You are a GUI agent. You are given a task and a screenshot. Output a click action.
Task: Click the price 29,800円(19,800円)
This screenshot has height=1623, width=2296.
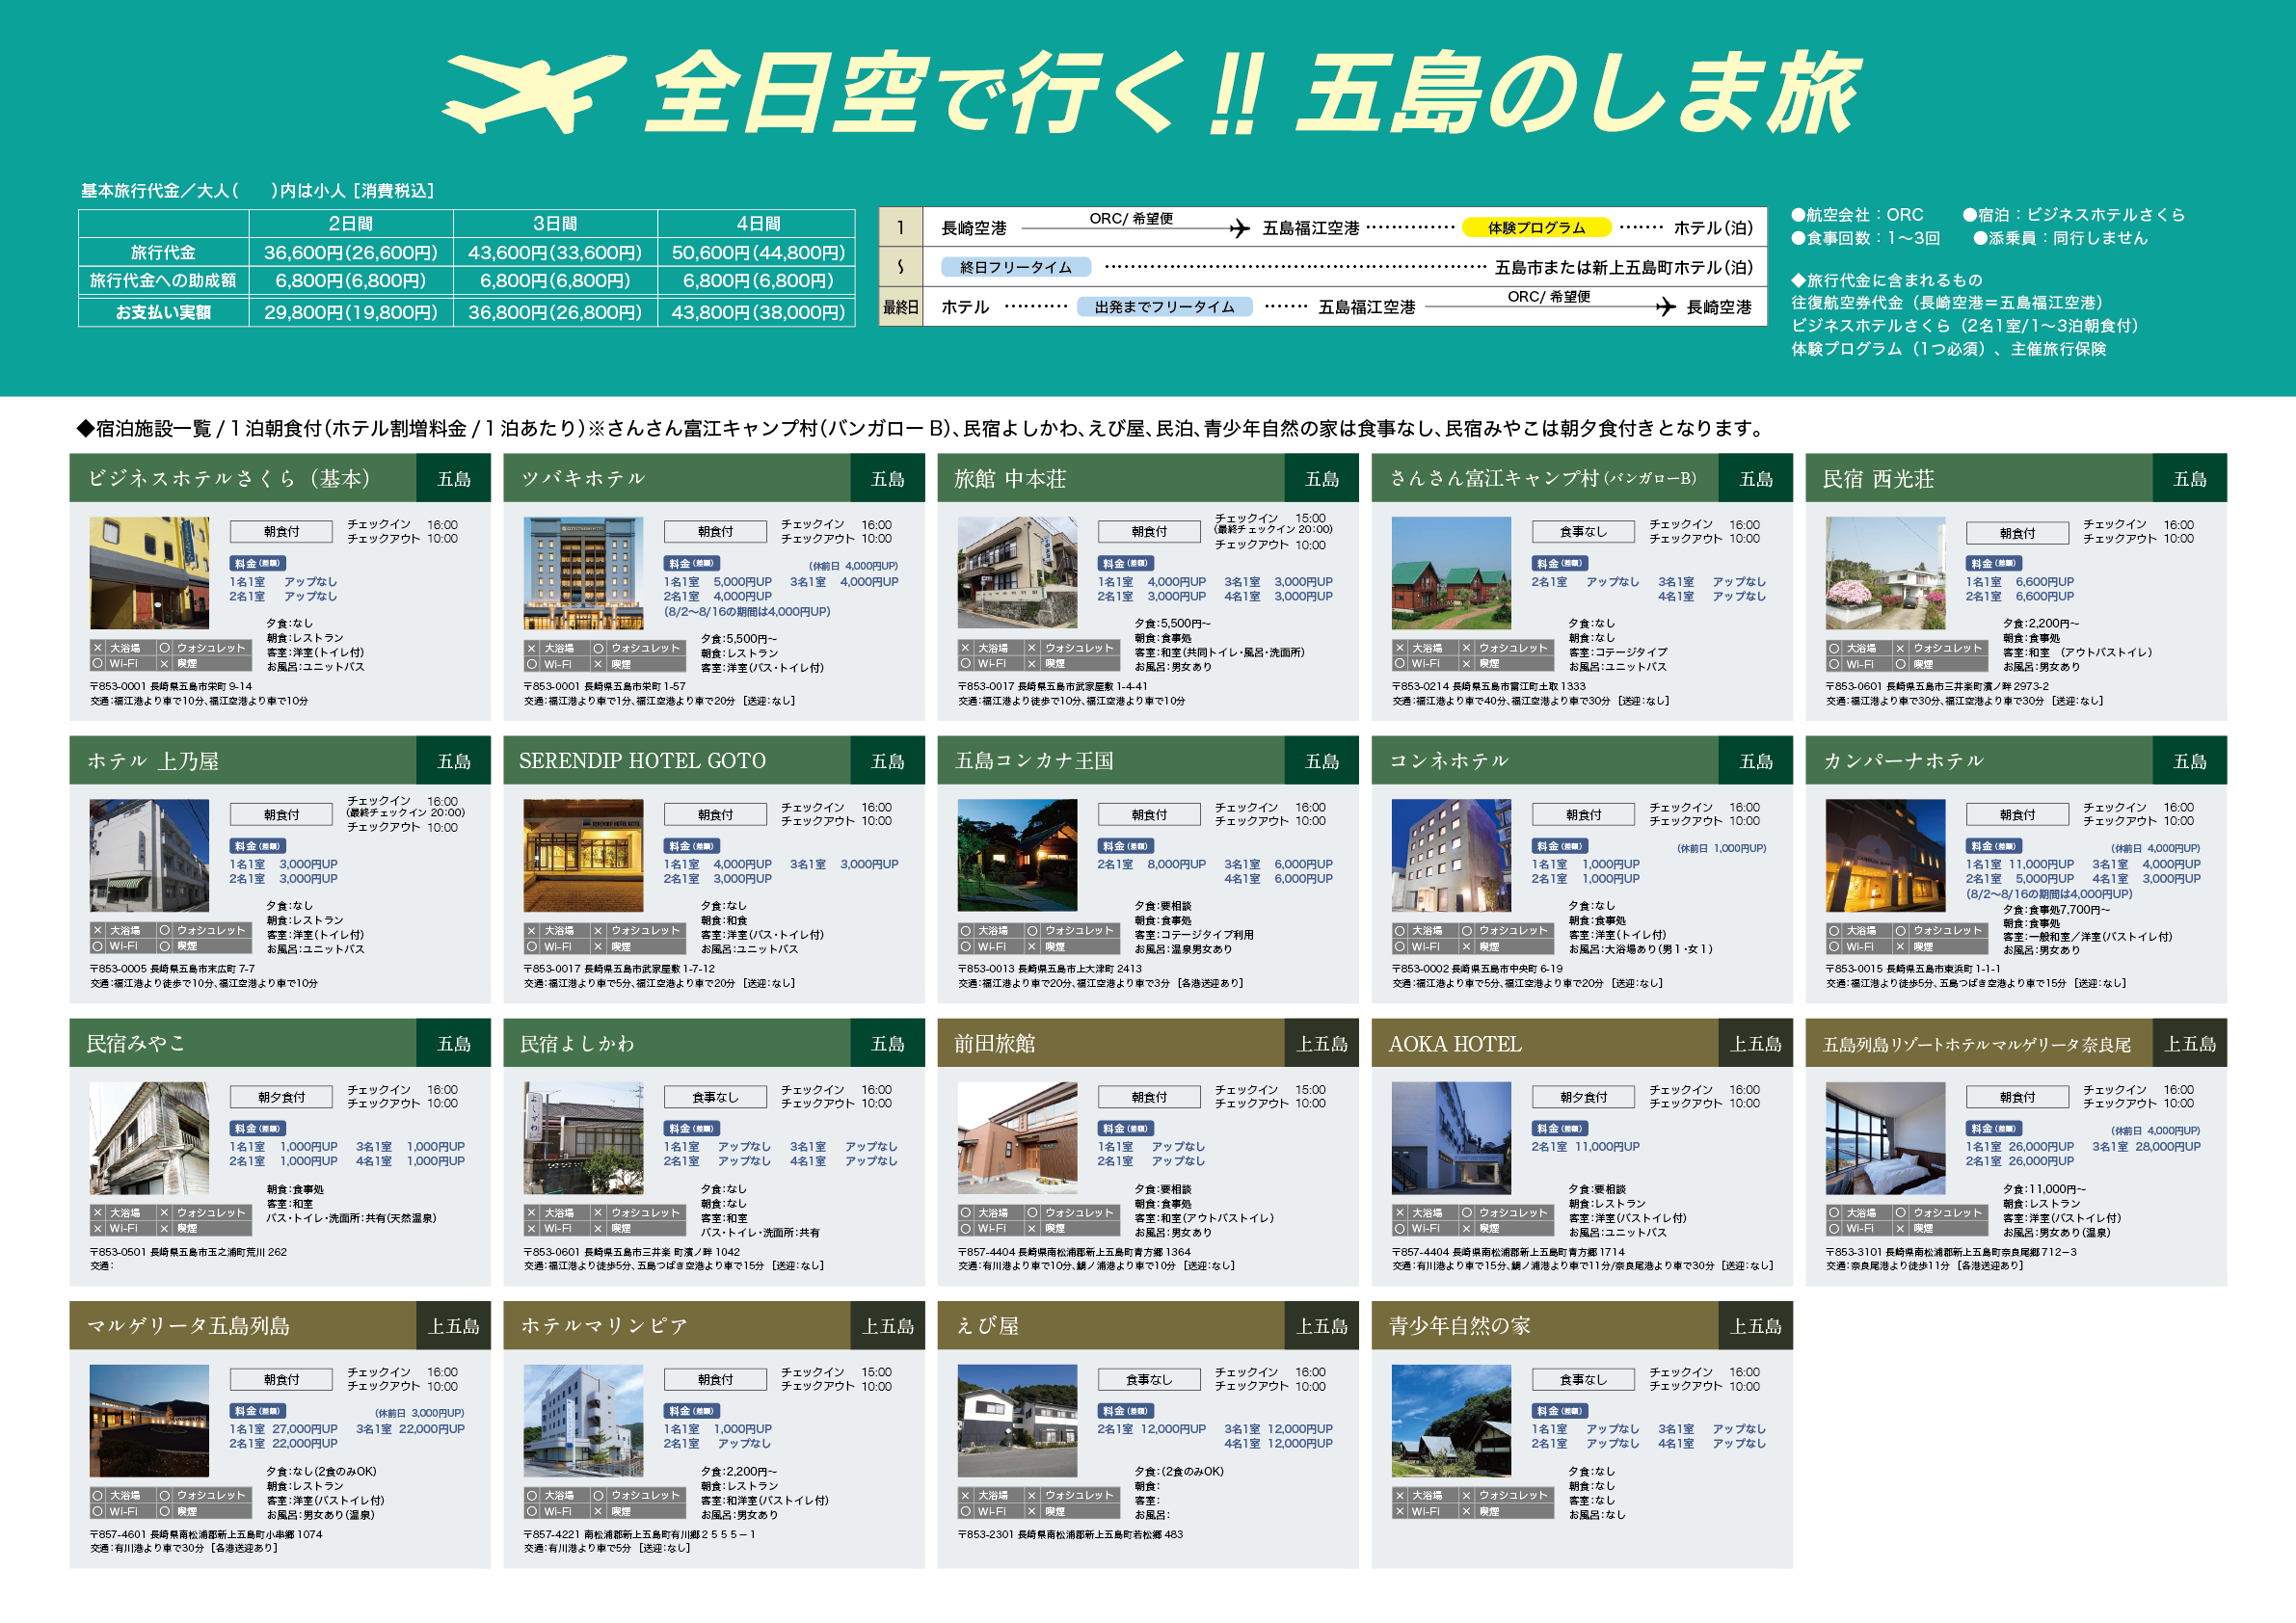tap(350, 312)
